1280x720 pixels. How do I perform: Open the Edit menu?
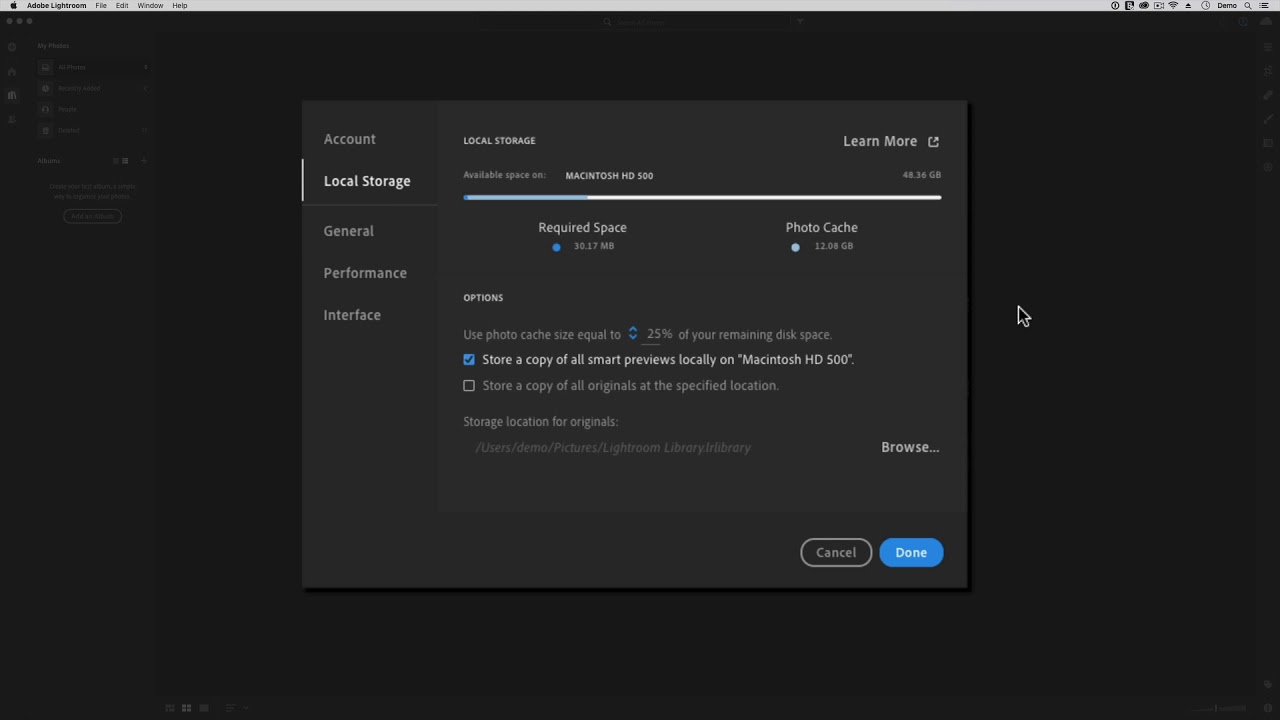point(122,6)
